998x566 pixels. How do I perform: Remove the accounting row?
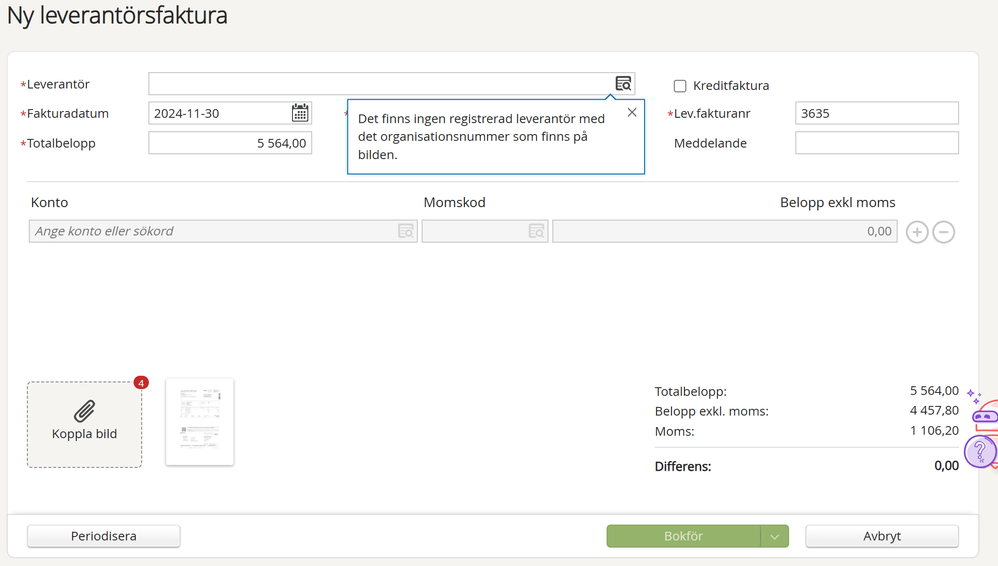943,232
